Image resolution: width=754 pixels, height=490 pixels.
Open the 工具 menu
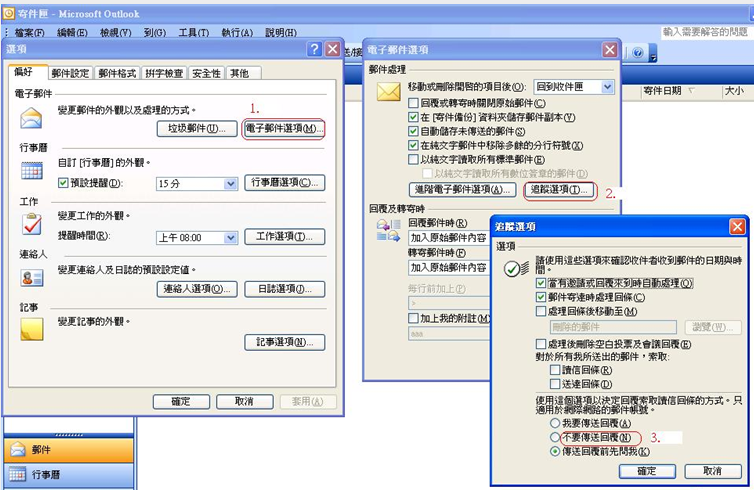pyautogui.click(x=194, y=32)
